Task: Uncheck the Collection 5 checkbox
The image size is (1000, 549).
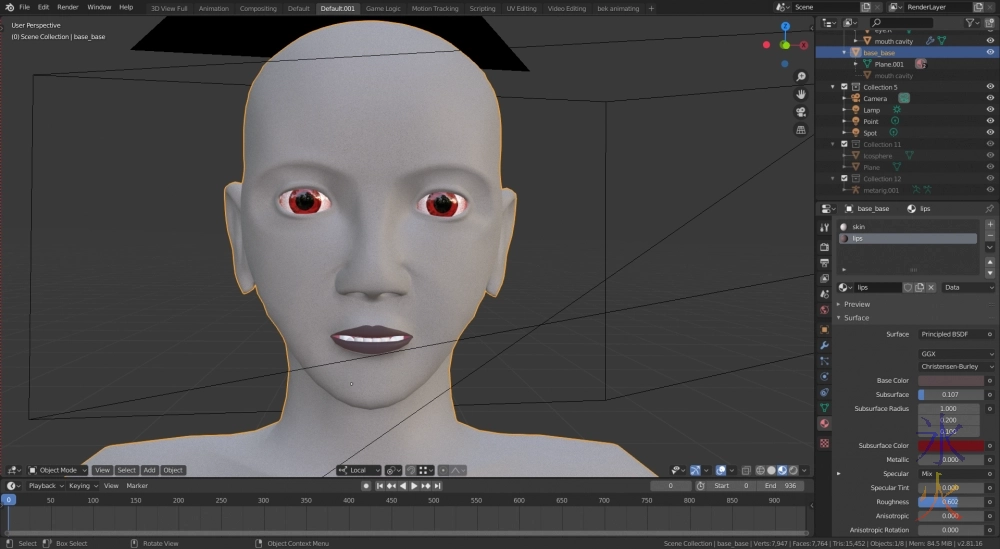Action: tap(844, 87)
